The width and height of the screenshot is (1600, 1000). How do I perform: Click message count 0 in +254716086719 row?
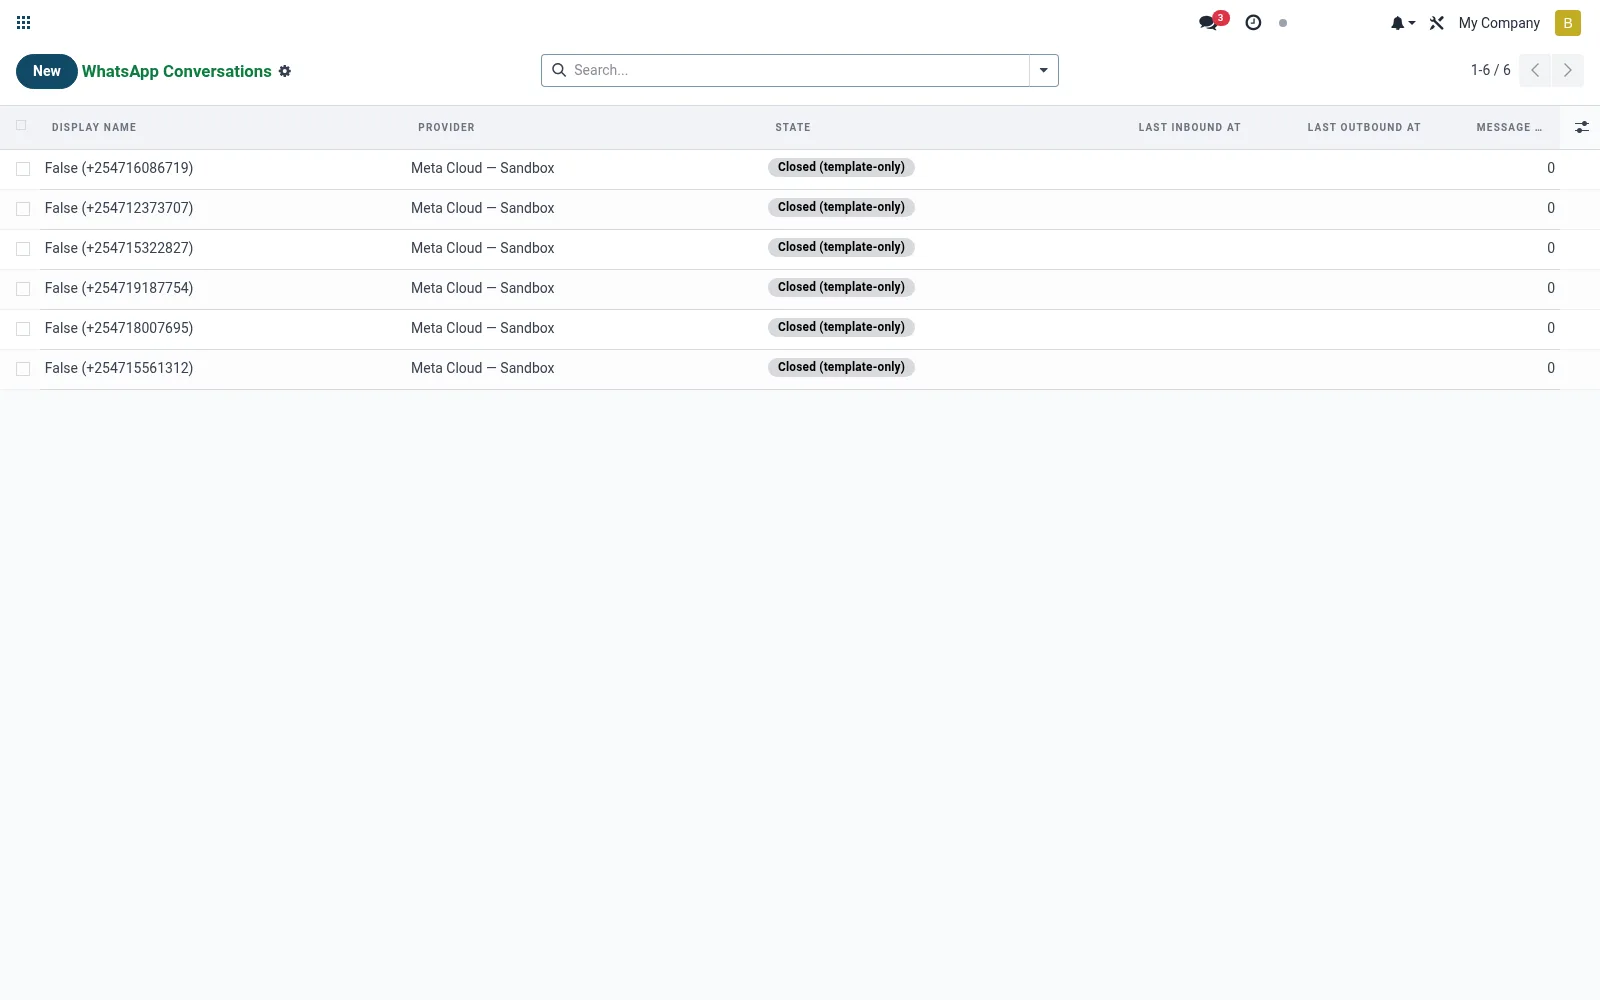[1551, 168]
